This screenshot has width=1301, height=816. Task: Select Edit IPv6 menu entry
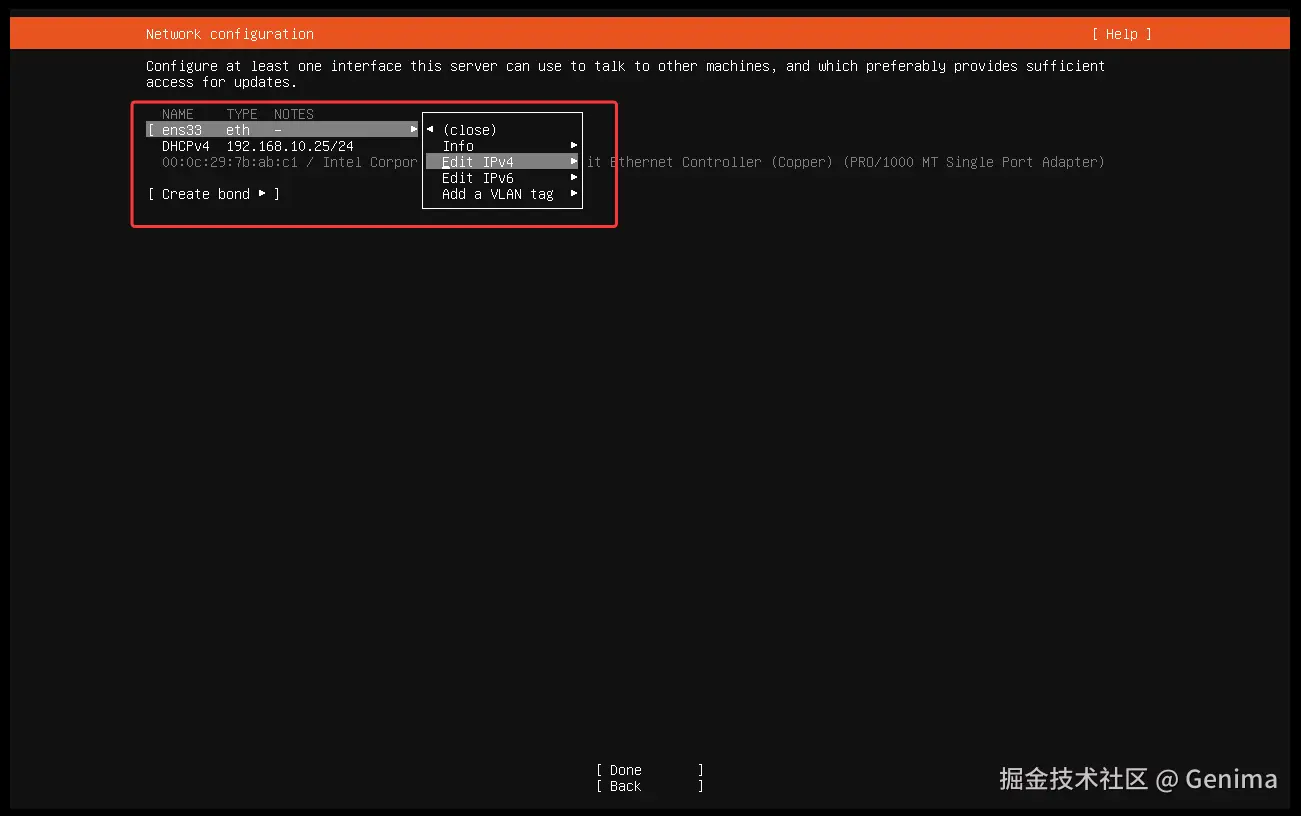(502, 178)
